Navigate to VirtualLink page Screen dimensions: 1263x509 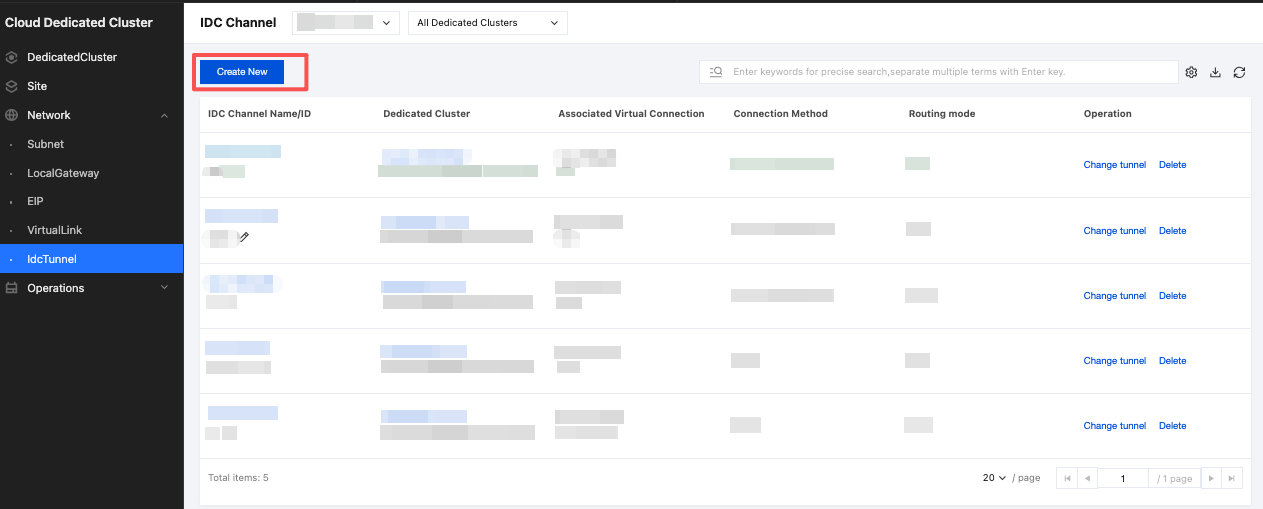click(54, 230)
